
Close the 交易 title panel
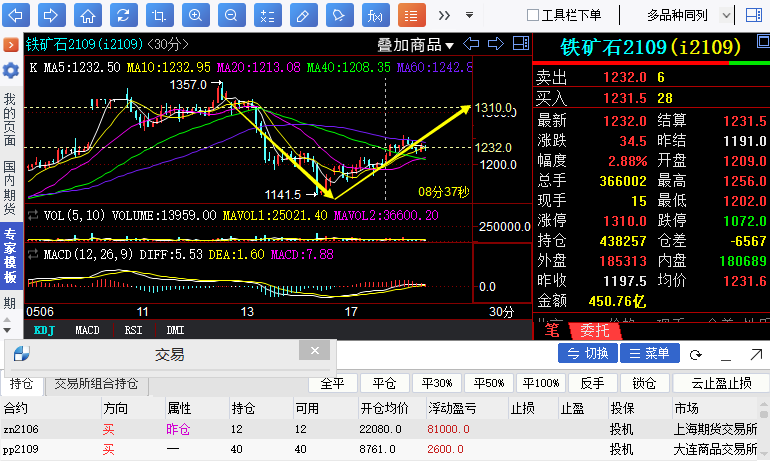coord(315,351)
